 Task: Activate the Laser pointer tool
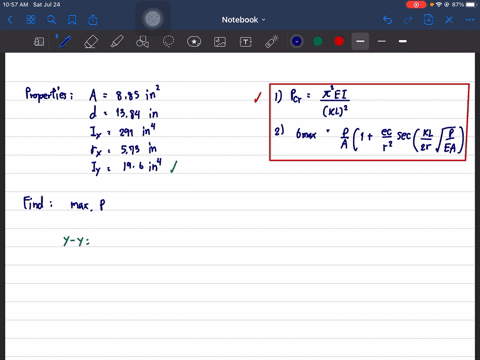[272, 42]
